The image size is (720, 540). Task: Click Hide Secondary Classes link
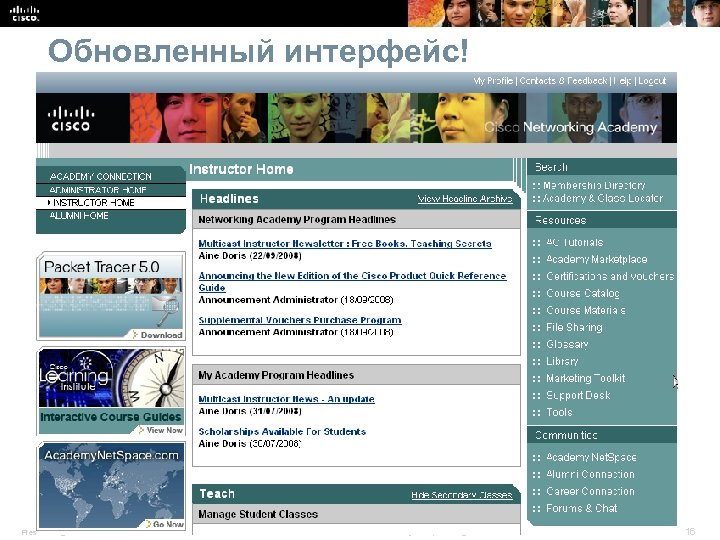pyautogui.click(x=461, y=495)
